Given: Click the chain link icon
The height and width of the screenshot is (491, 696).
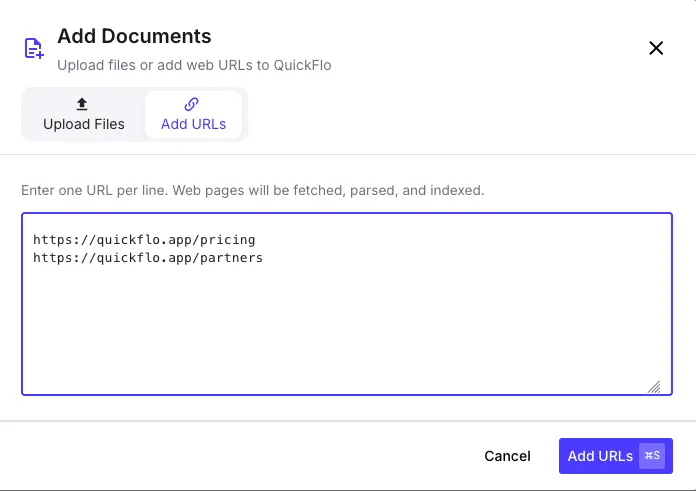Looking at the screenshot, I should (191, 104).
